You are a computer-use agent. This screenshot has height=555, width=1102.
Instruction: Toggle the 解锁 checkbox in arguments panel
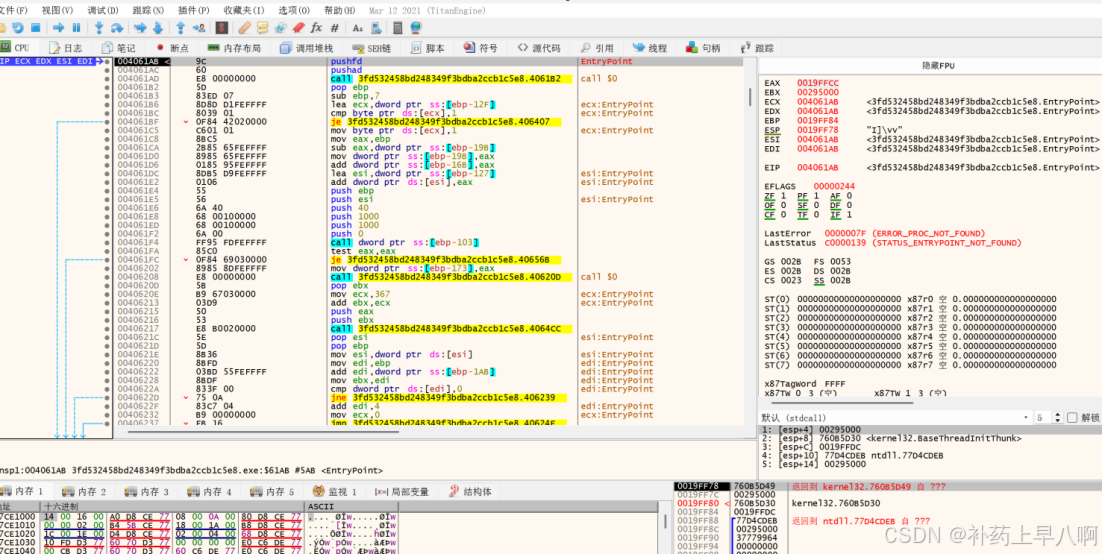1070,417
